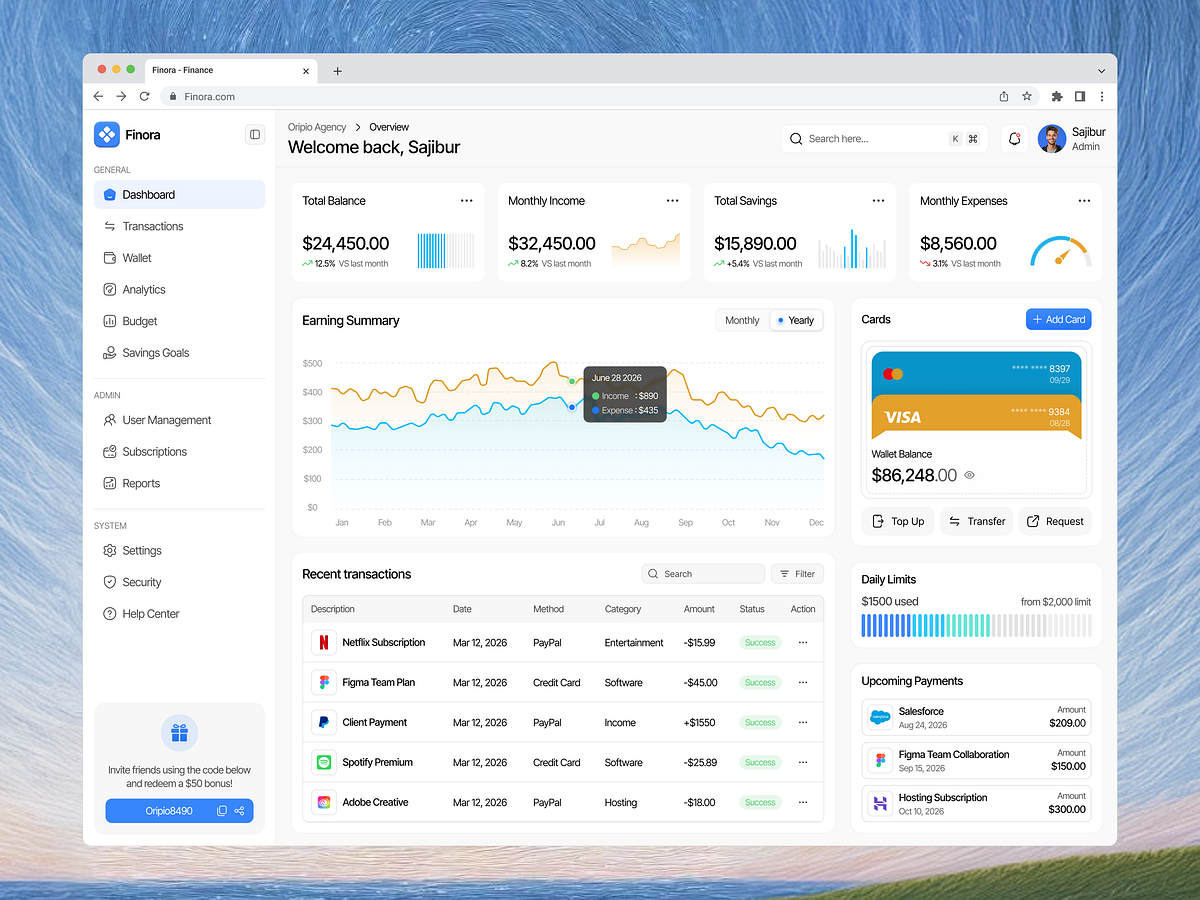Screen dimensions: 1200x900
Task: Share the referral code icon
Action: tap(240, 811)
